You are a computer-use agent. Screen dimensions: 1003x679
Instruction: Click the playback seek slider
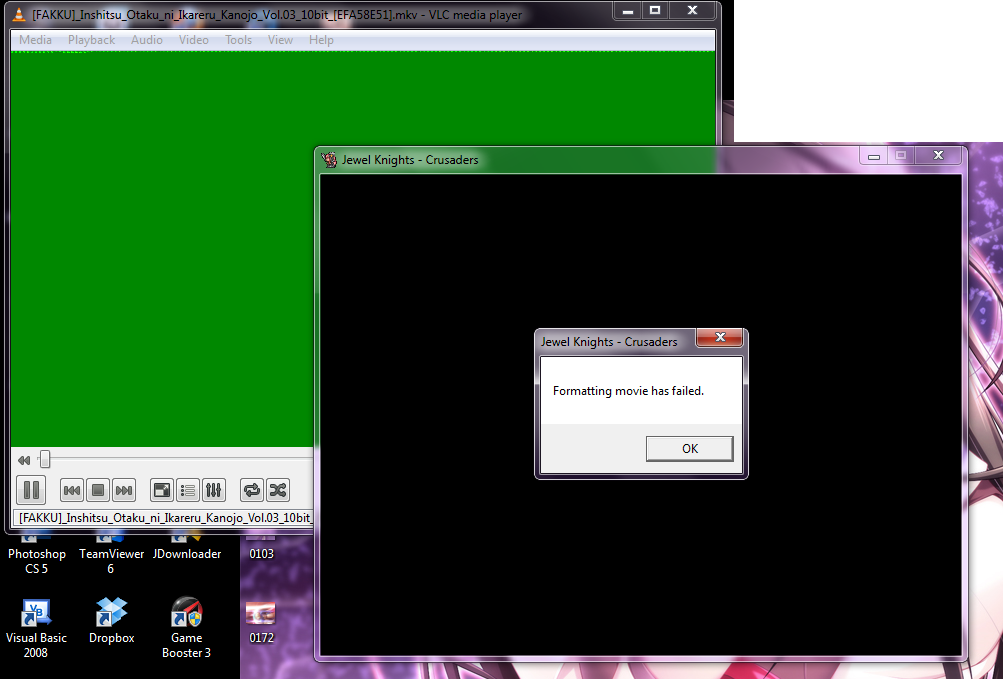45,458
